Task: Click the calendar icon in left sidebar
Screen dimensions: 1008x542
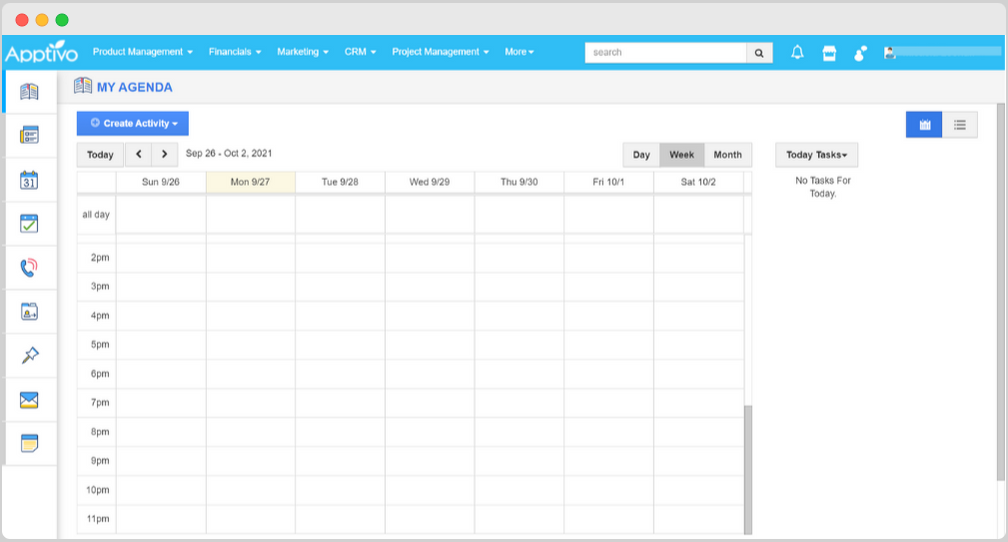Action: click(29, 180)
